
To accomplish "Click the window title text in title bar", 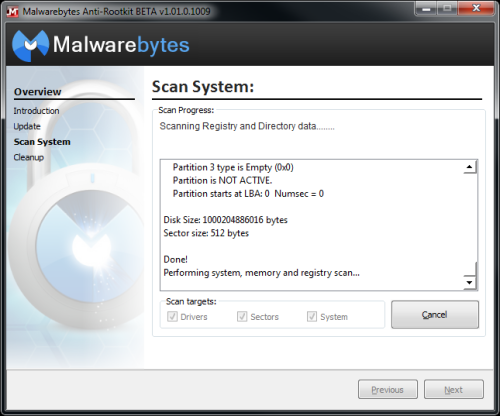I will (x=116, y=11).
